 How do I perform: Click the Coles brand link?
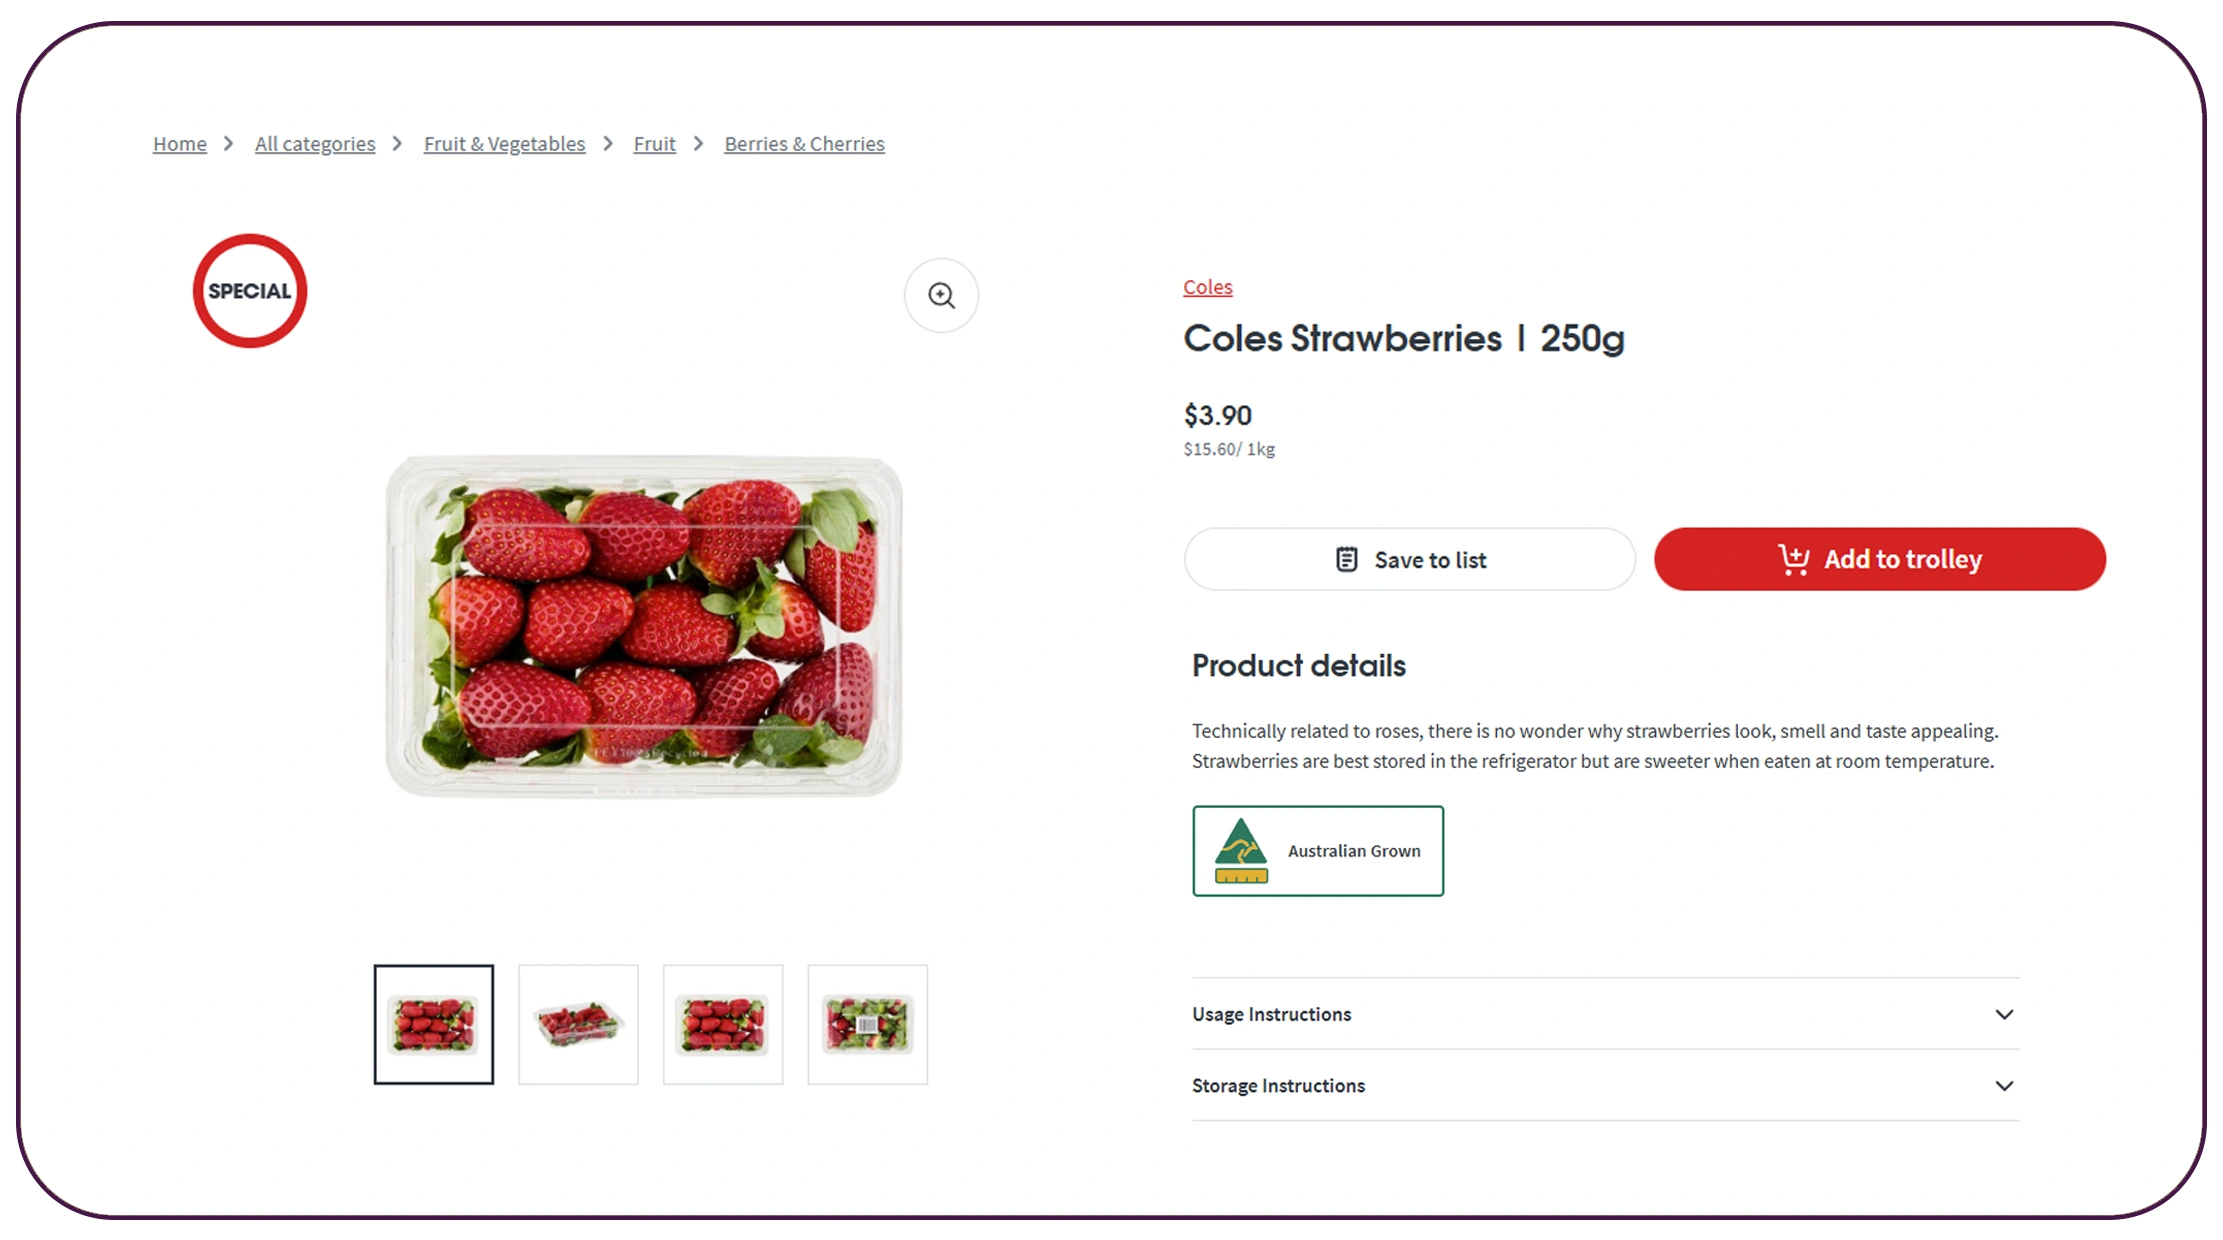[1207, 287]
